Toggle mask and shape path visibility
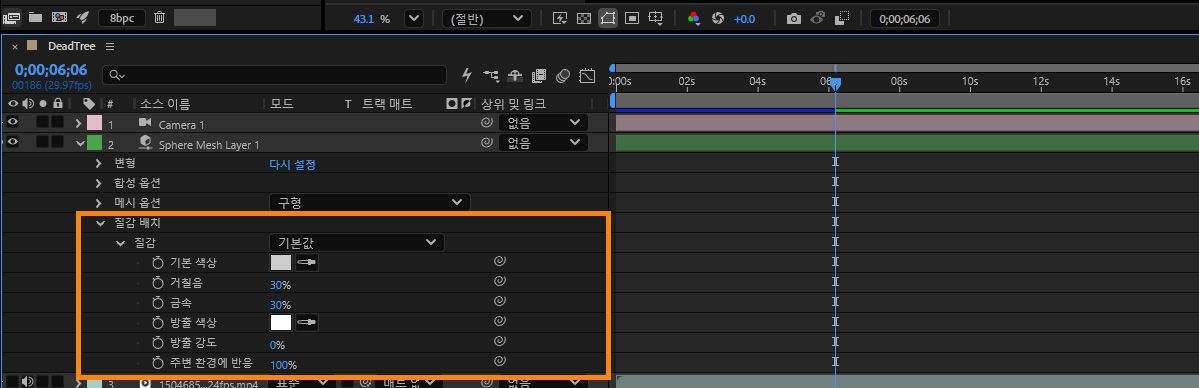1199x388 pixels. (x=608, y=18)
